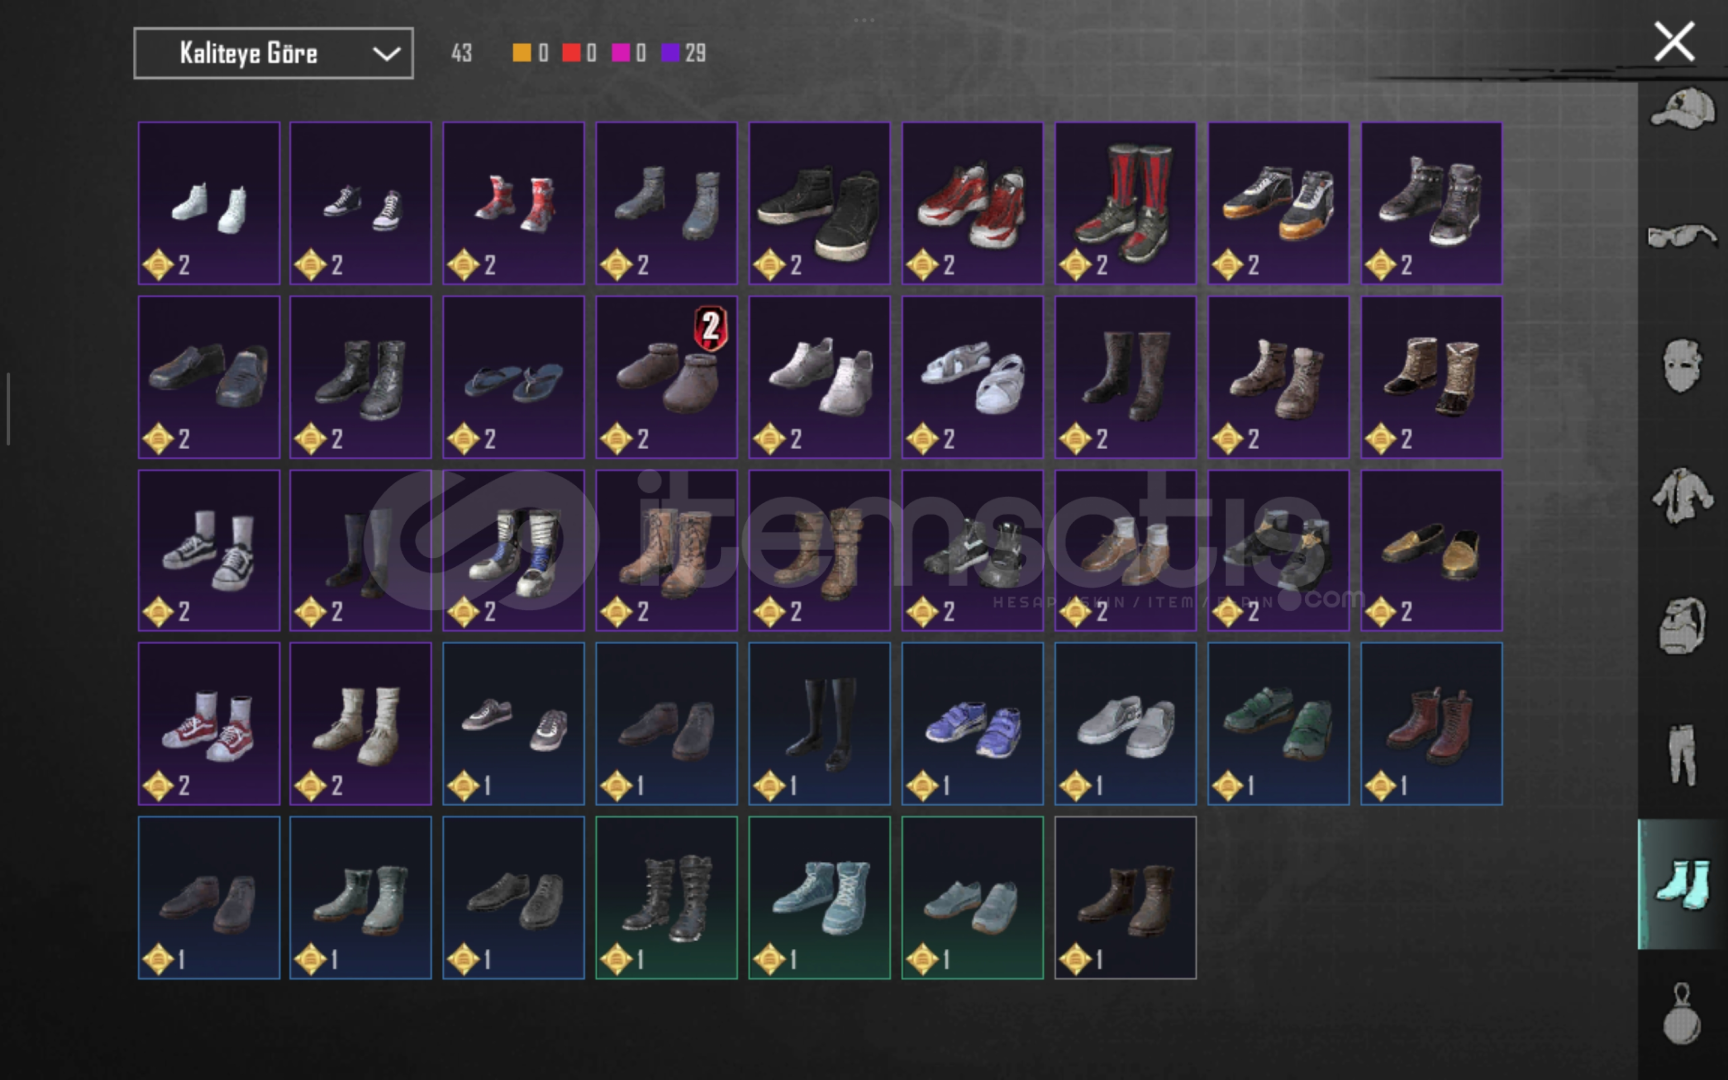Image resolution: width=1728 pixels, height=1080 pixels.
Task: Select the jacket outfit category icon
Action: (x=1682, y=496)
